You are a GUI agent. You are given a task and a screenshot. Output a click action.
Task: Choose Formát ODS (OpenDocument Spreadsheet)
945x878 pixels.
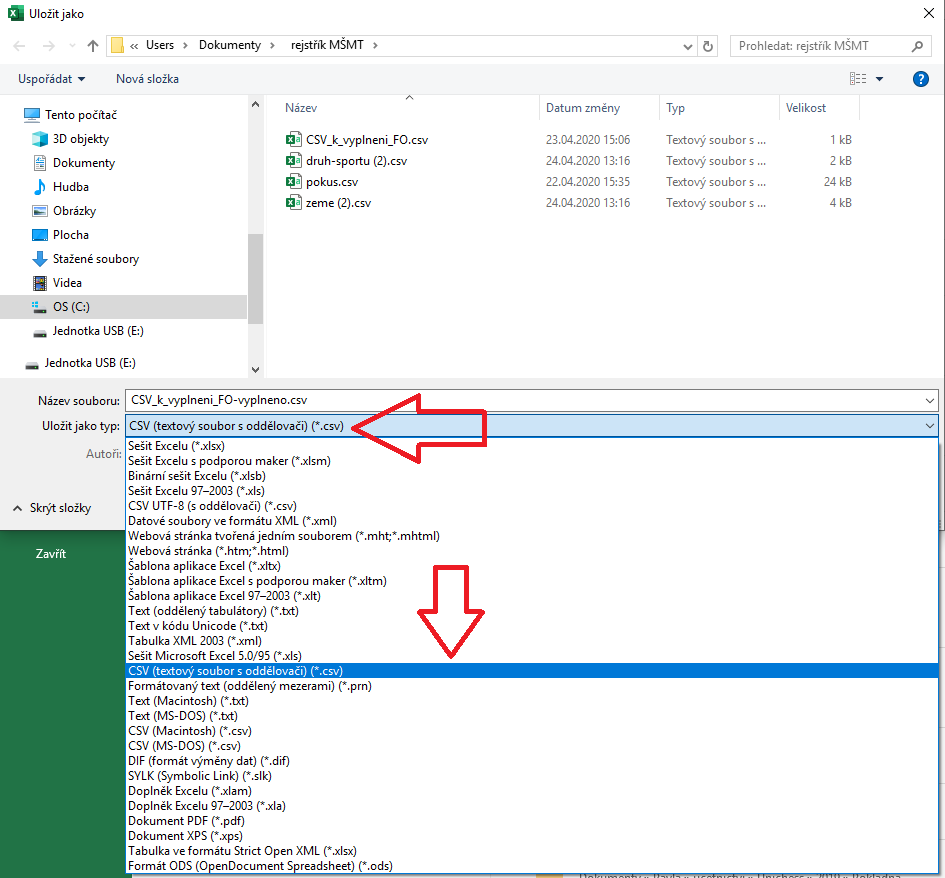click(532, 866)
